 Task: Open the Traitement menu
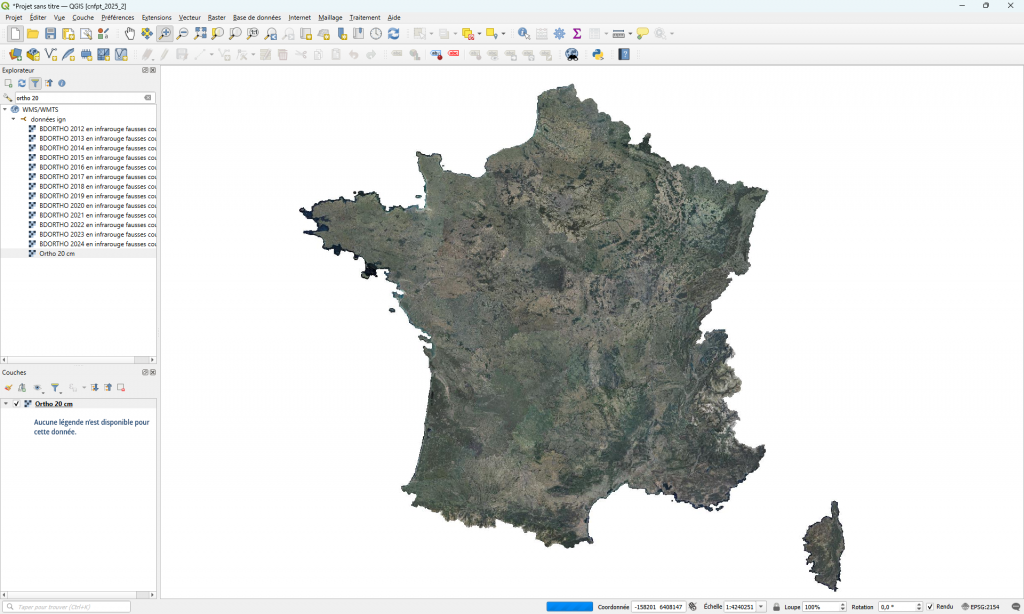(x=364, y=17)
